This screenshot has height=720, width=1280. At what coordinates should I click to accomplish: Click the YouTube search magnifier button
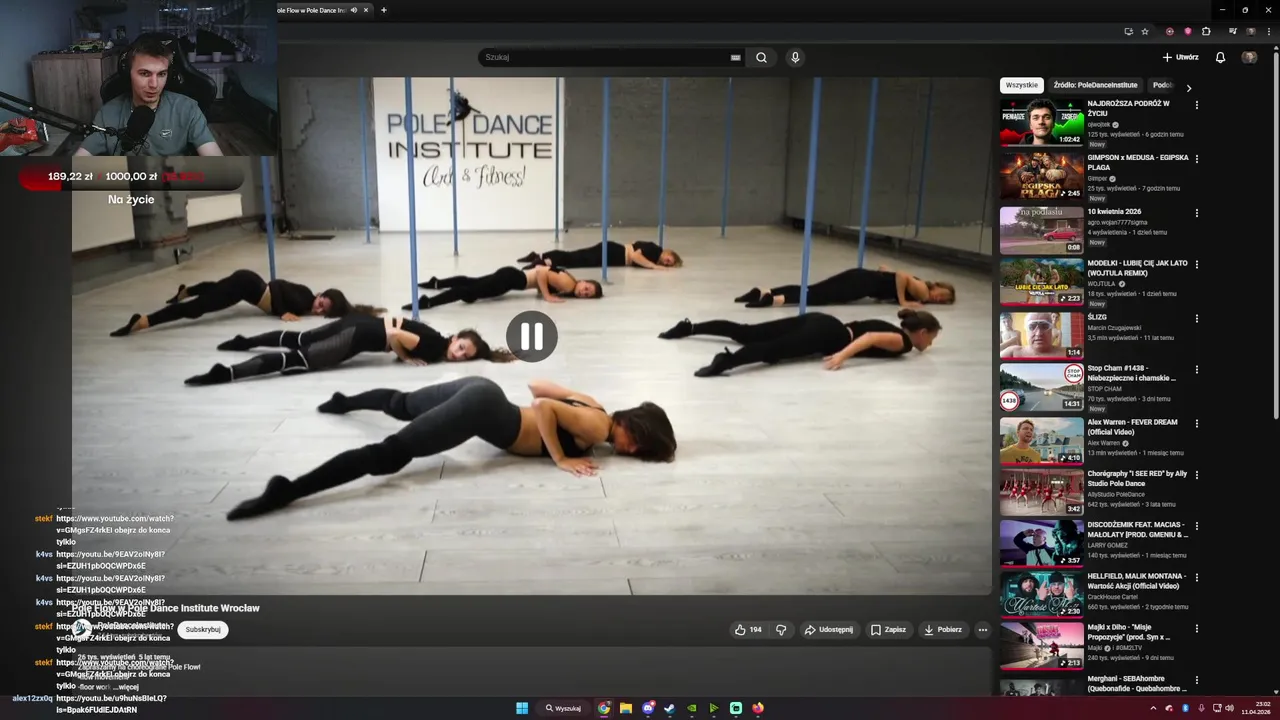pyautogui.click(x=761, y=57)
